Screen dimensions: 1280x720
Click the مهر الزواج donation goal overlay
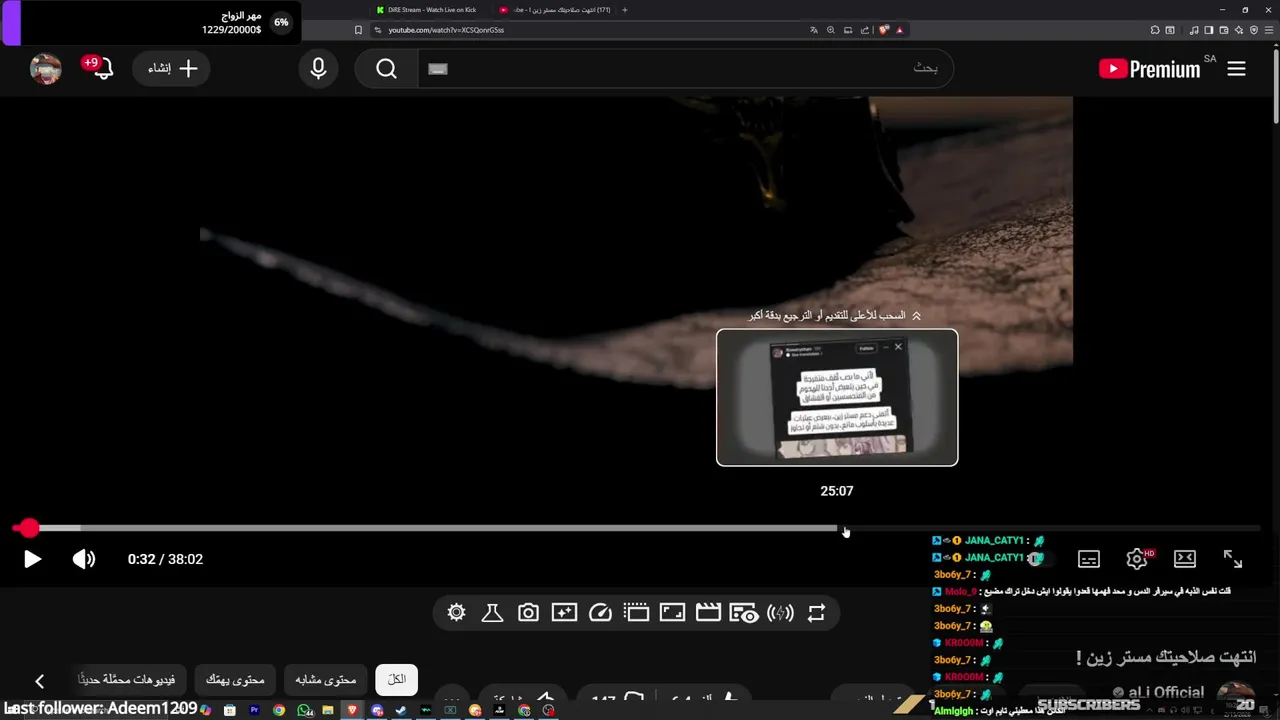tap(150, 22)
